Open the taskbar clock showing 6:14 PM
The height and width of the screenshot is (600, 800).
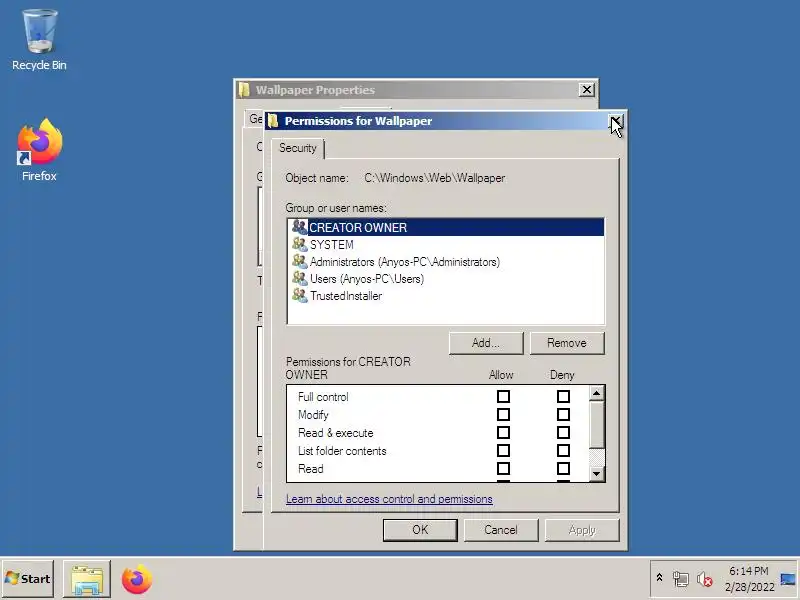click(x=749, y=579)
